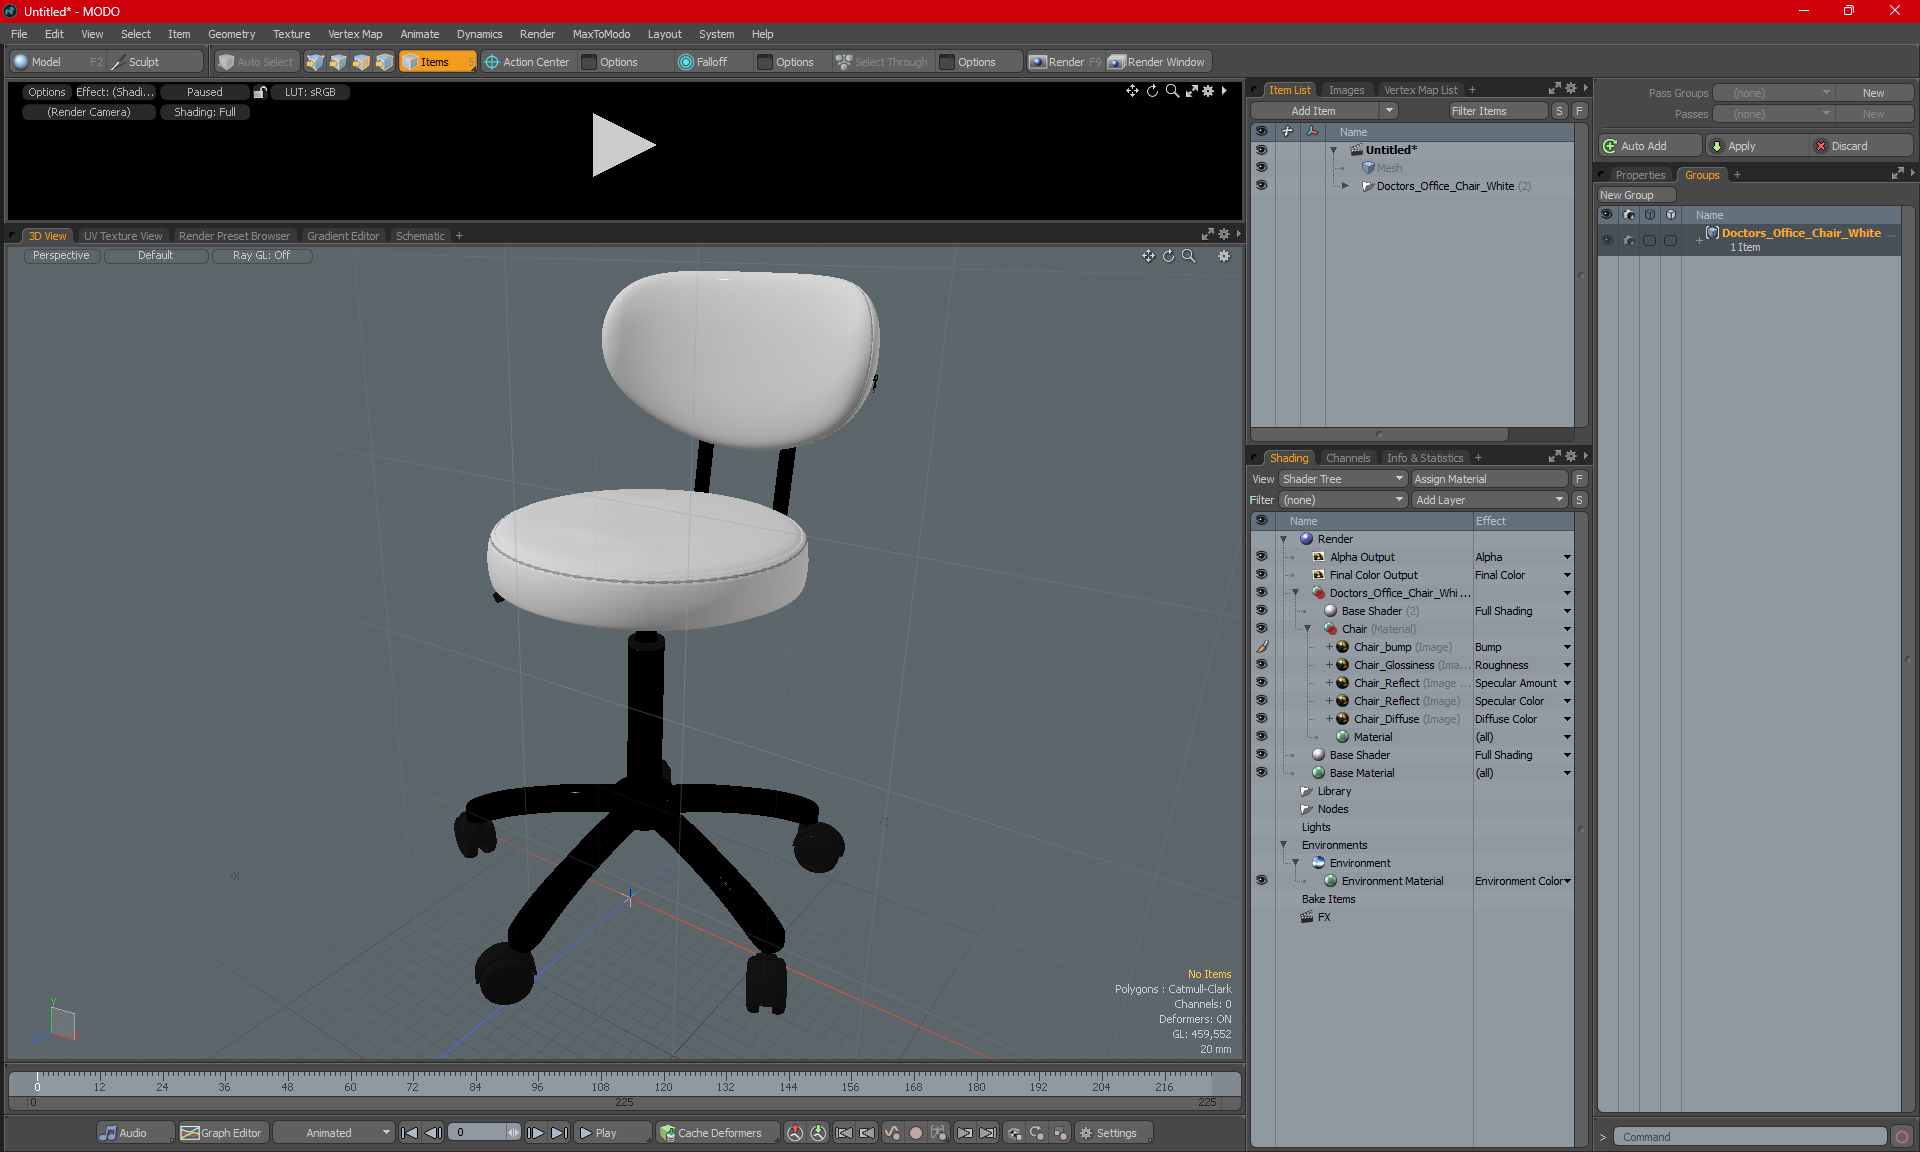Step to next frame
This screenshot has width=1920, height=1152.
coord(536,1133)
